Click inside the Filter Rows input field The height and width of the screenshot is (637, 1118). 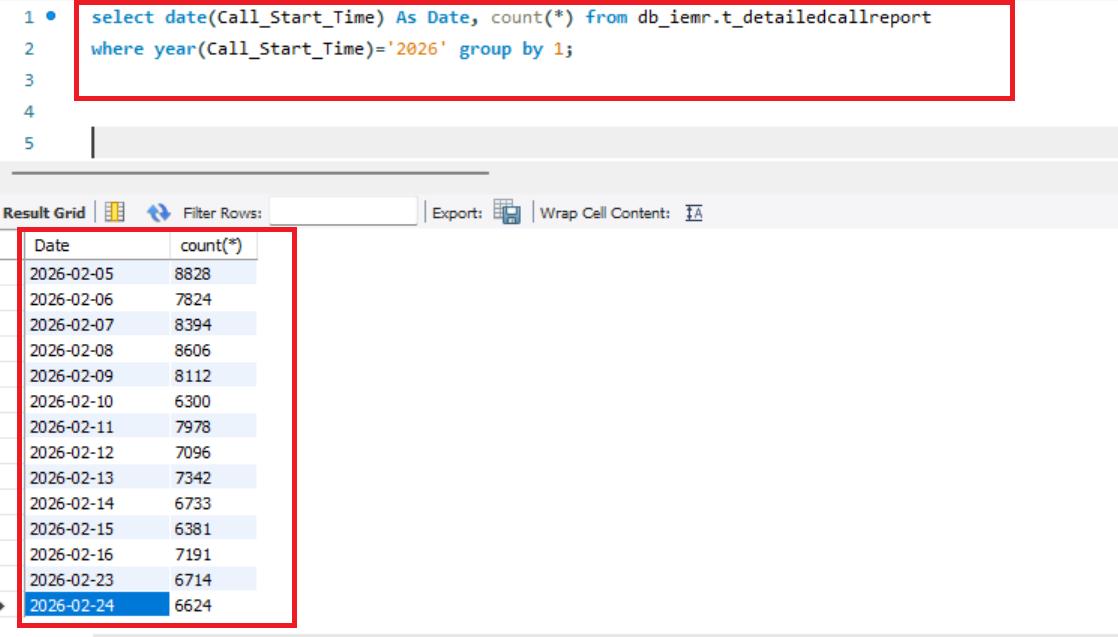(343, 212)
